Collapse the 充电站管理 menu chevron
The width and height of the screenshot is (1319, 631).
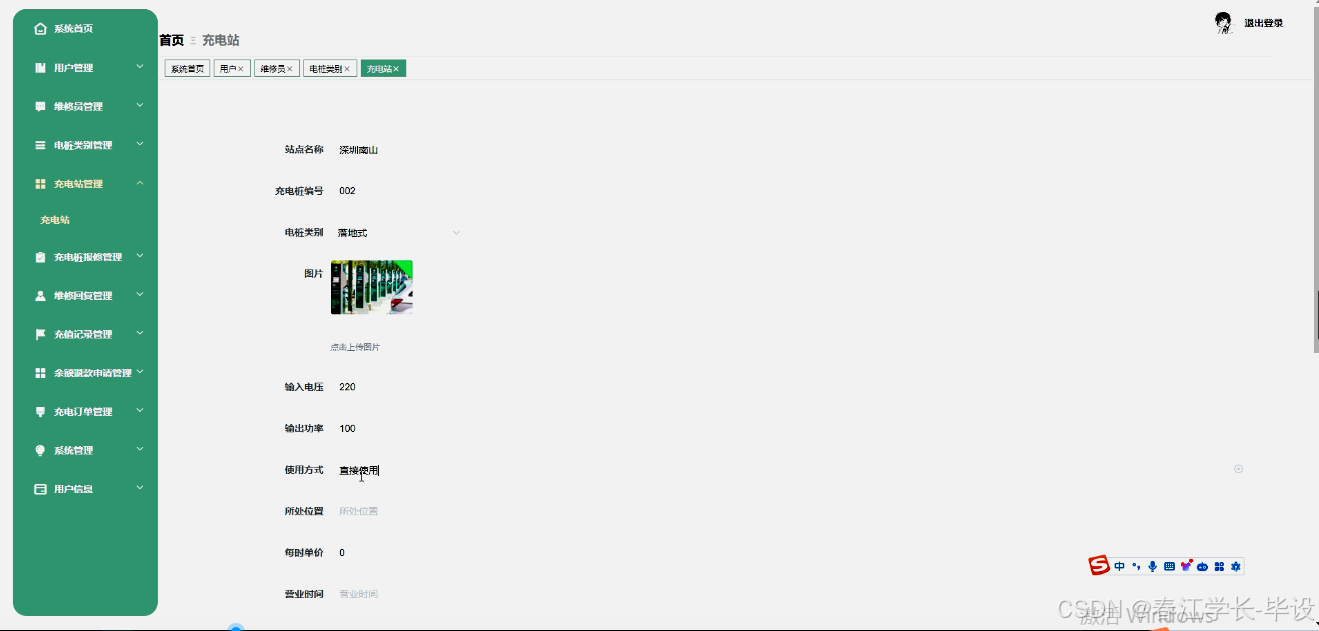[x=140, y=183]
